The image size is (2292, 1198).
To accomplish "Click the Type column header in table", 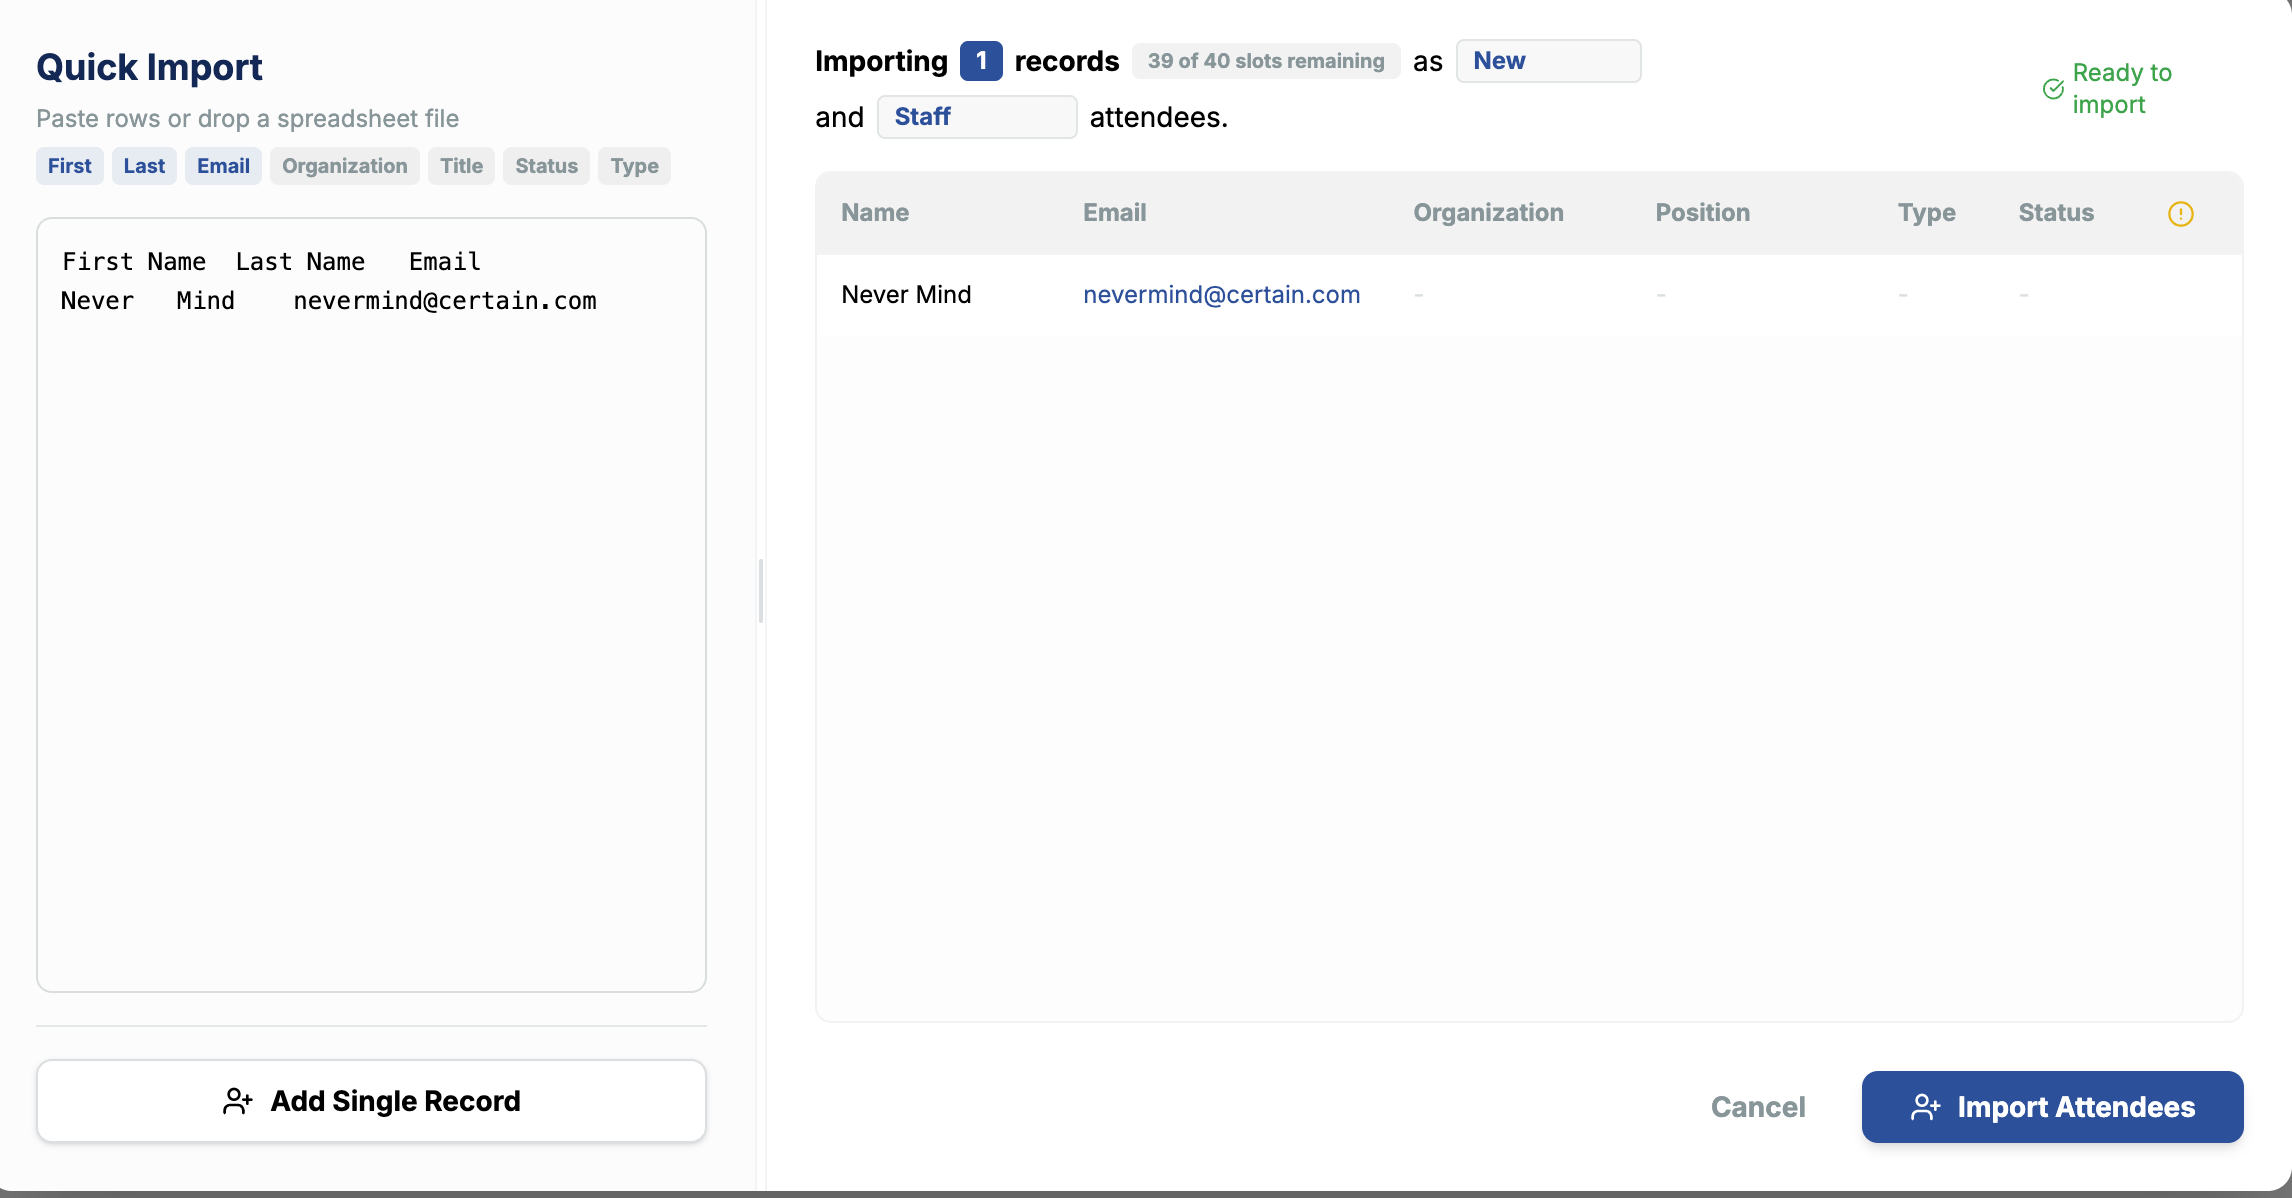I will 1926,213.
